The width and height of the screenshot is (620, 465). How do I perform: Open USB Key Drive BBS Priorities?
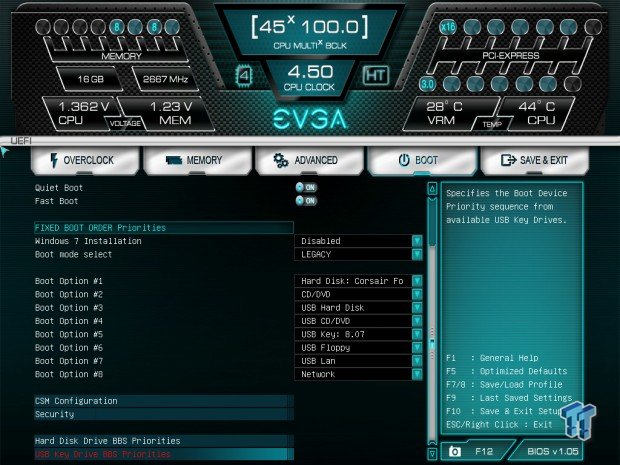(164, 454)
